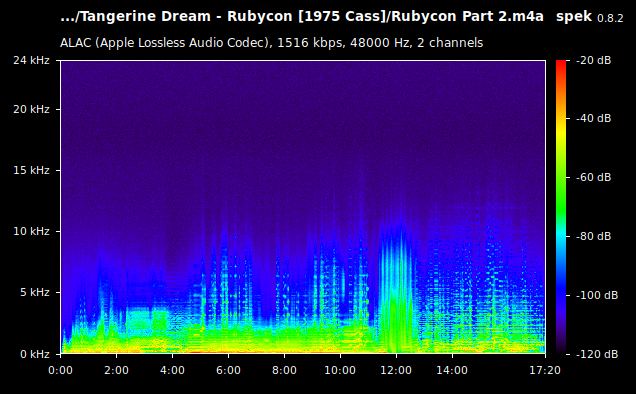636x394 pixels.
Task: Click the 10 kHz frequency label
Action: (31, 231)
